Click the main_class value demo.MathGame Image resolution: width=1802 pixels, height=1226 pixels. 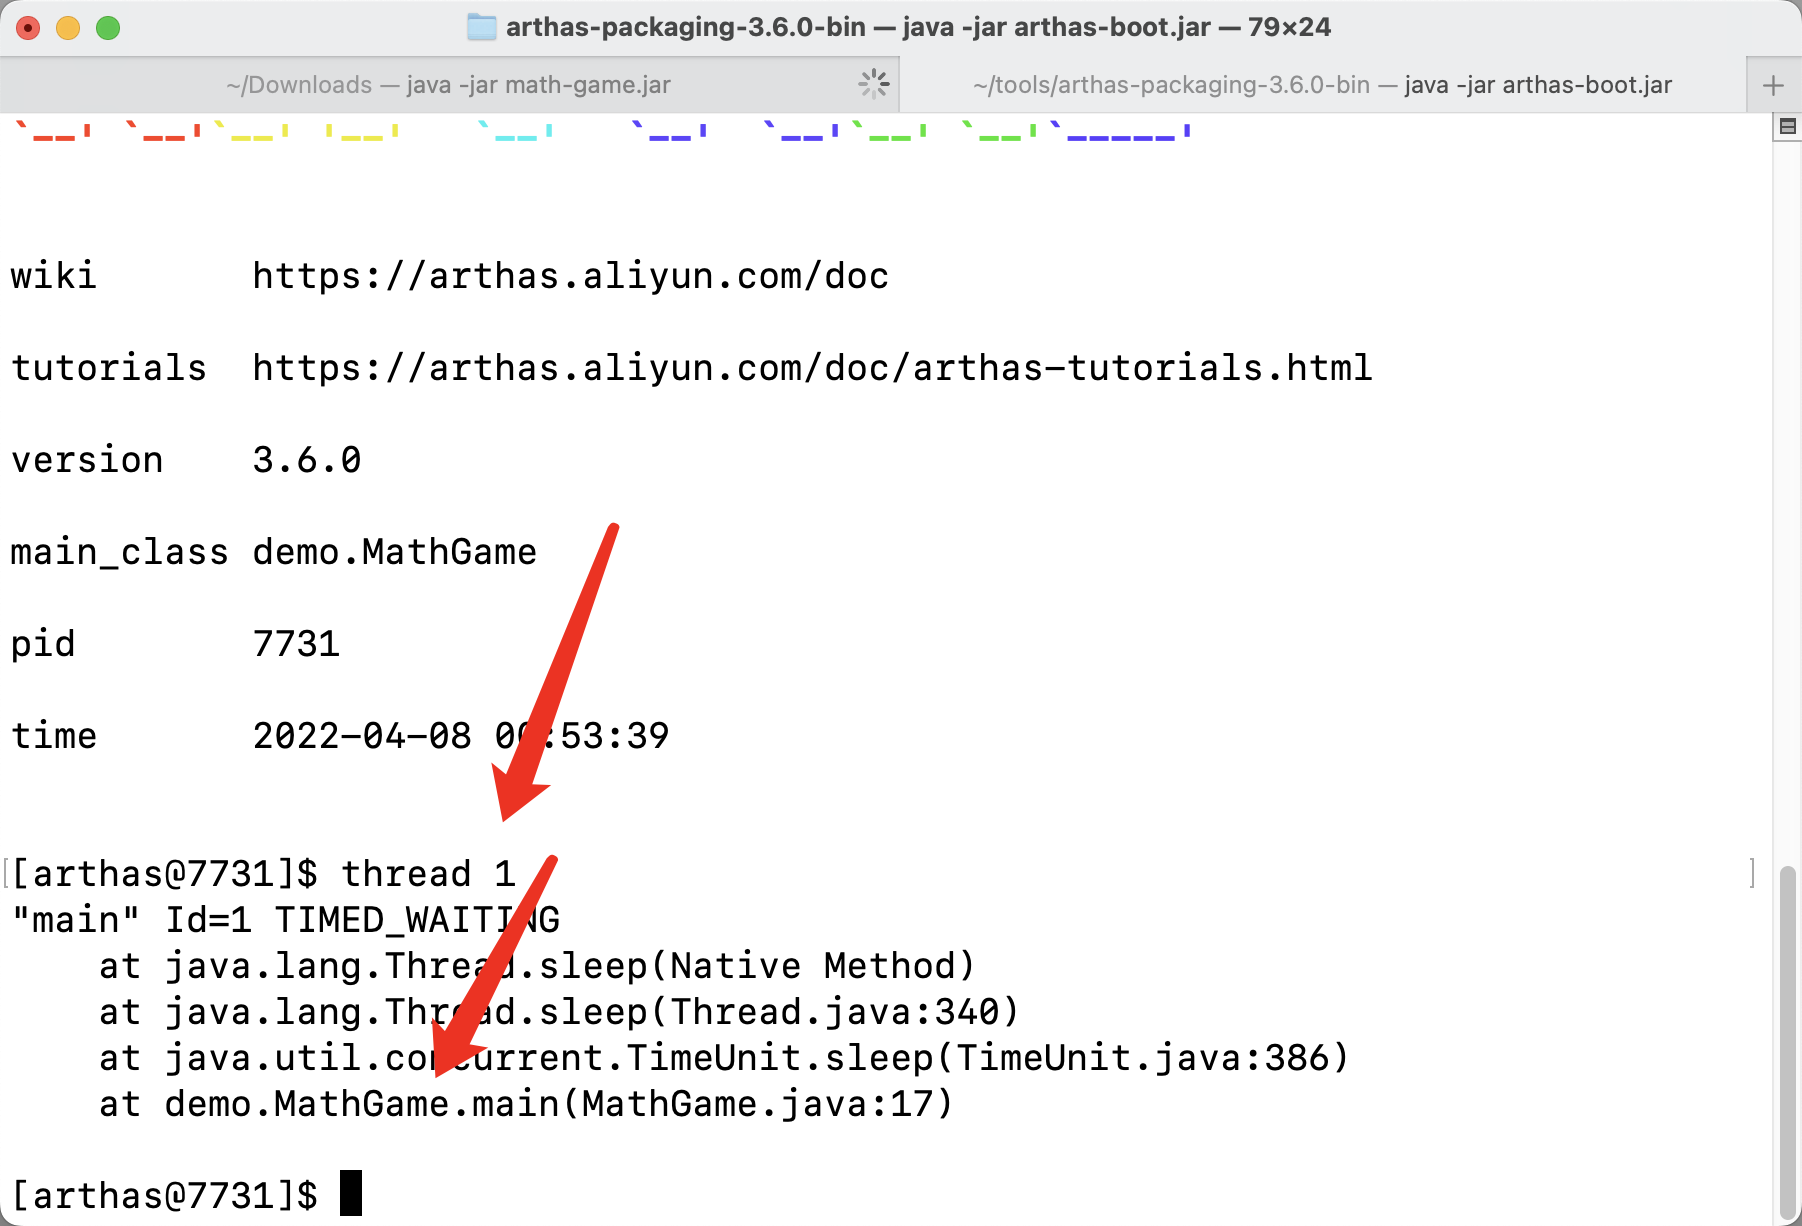click(395, 552)
